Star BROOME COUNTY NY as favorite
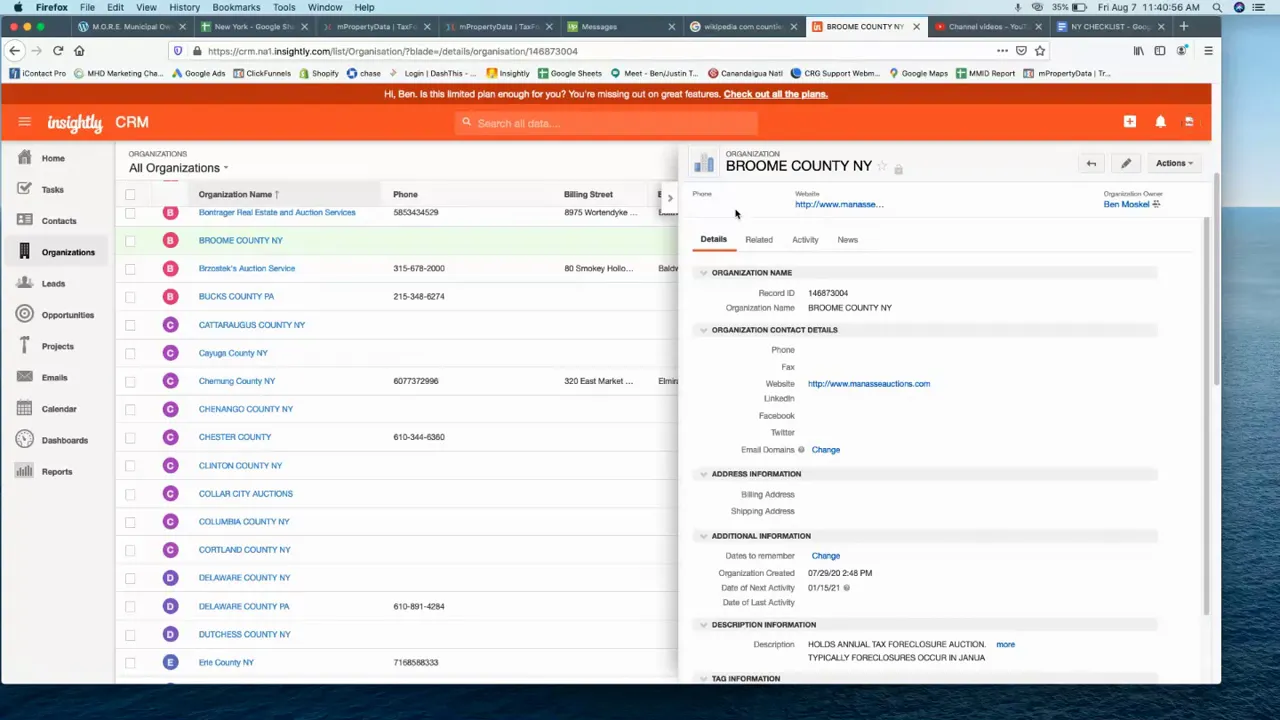Screen dimensions: 1280x720 [x=882, y=167]
